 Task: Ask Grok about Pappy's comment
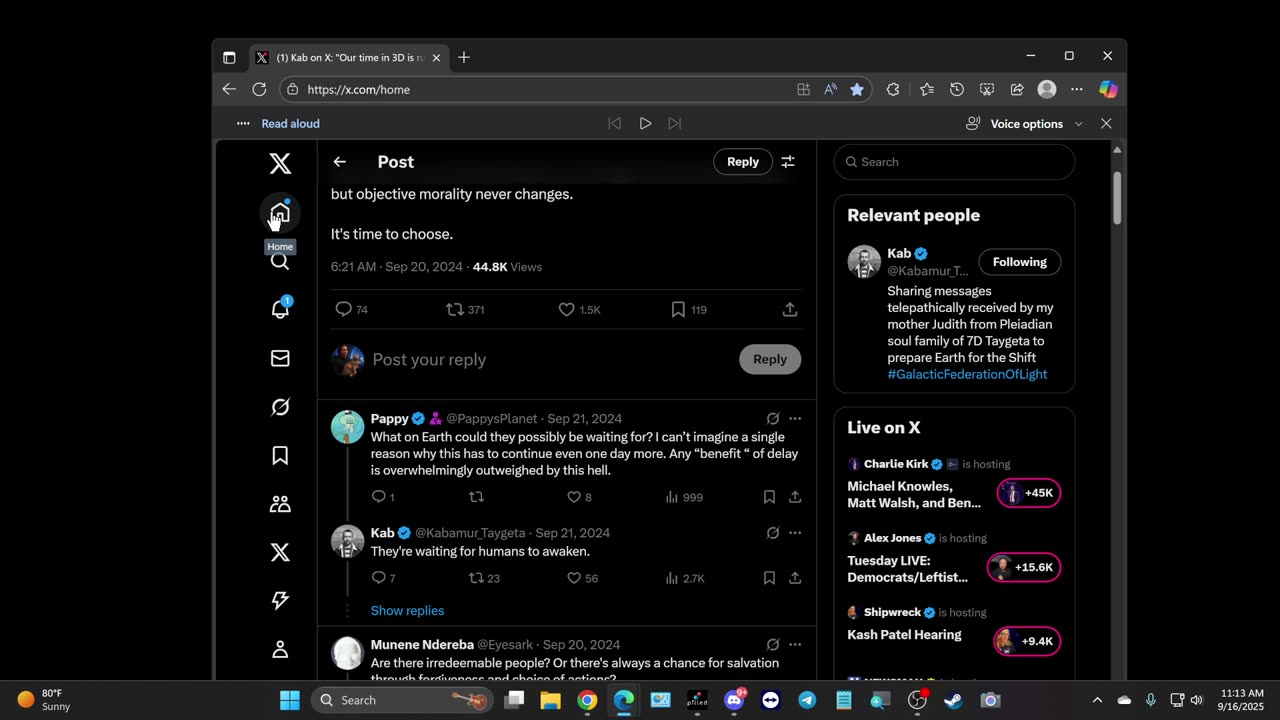[x=773, y=419]
